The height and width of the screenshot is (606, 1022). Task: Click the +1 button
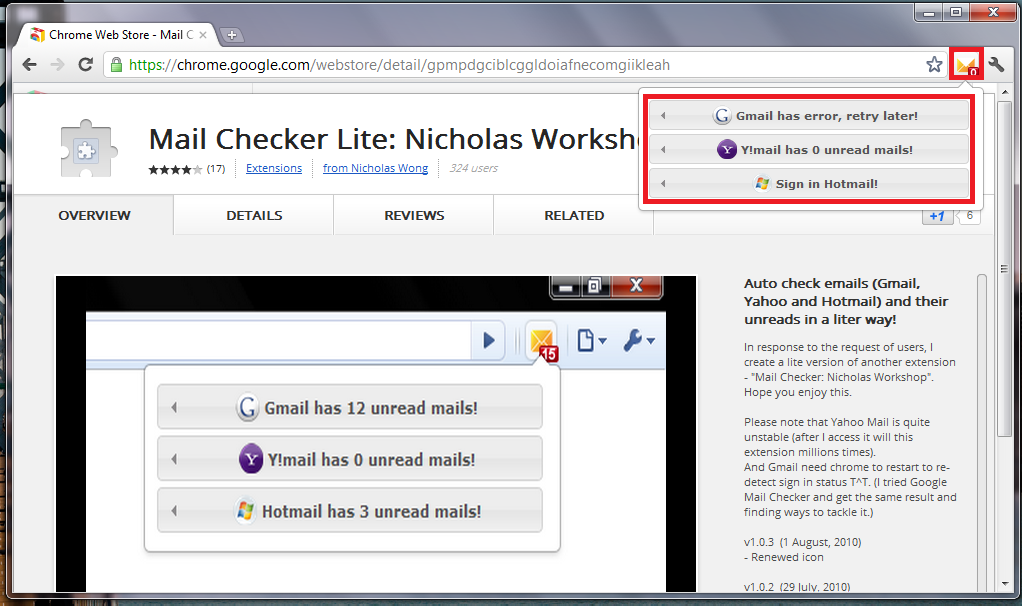coord(937,216)
